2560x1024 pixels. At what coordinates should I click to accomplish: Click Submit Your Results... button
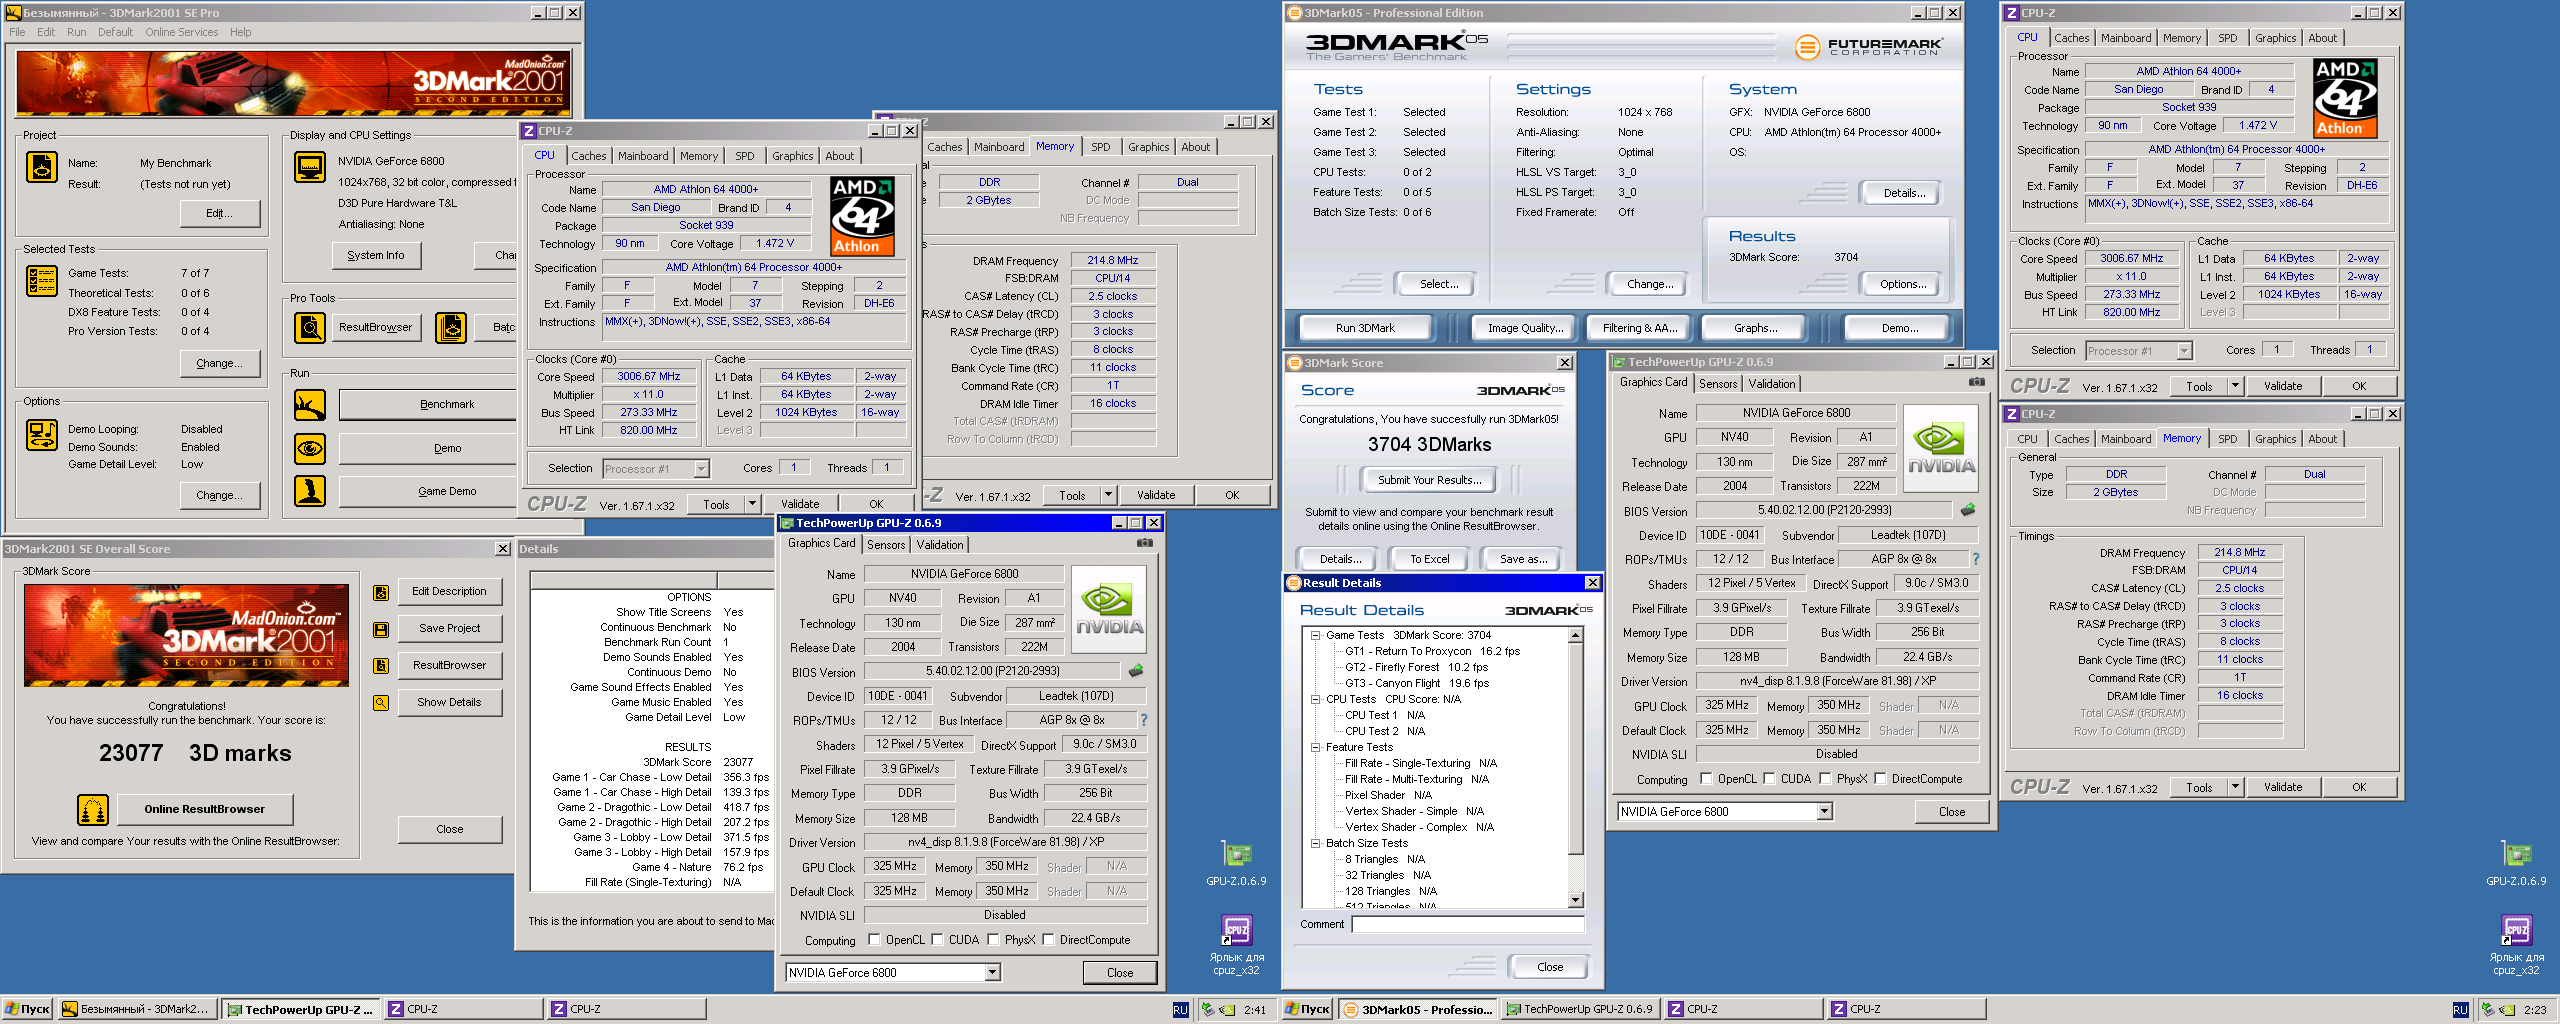pyautogui.click(x=1429, y=480)
